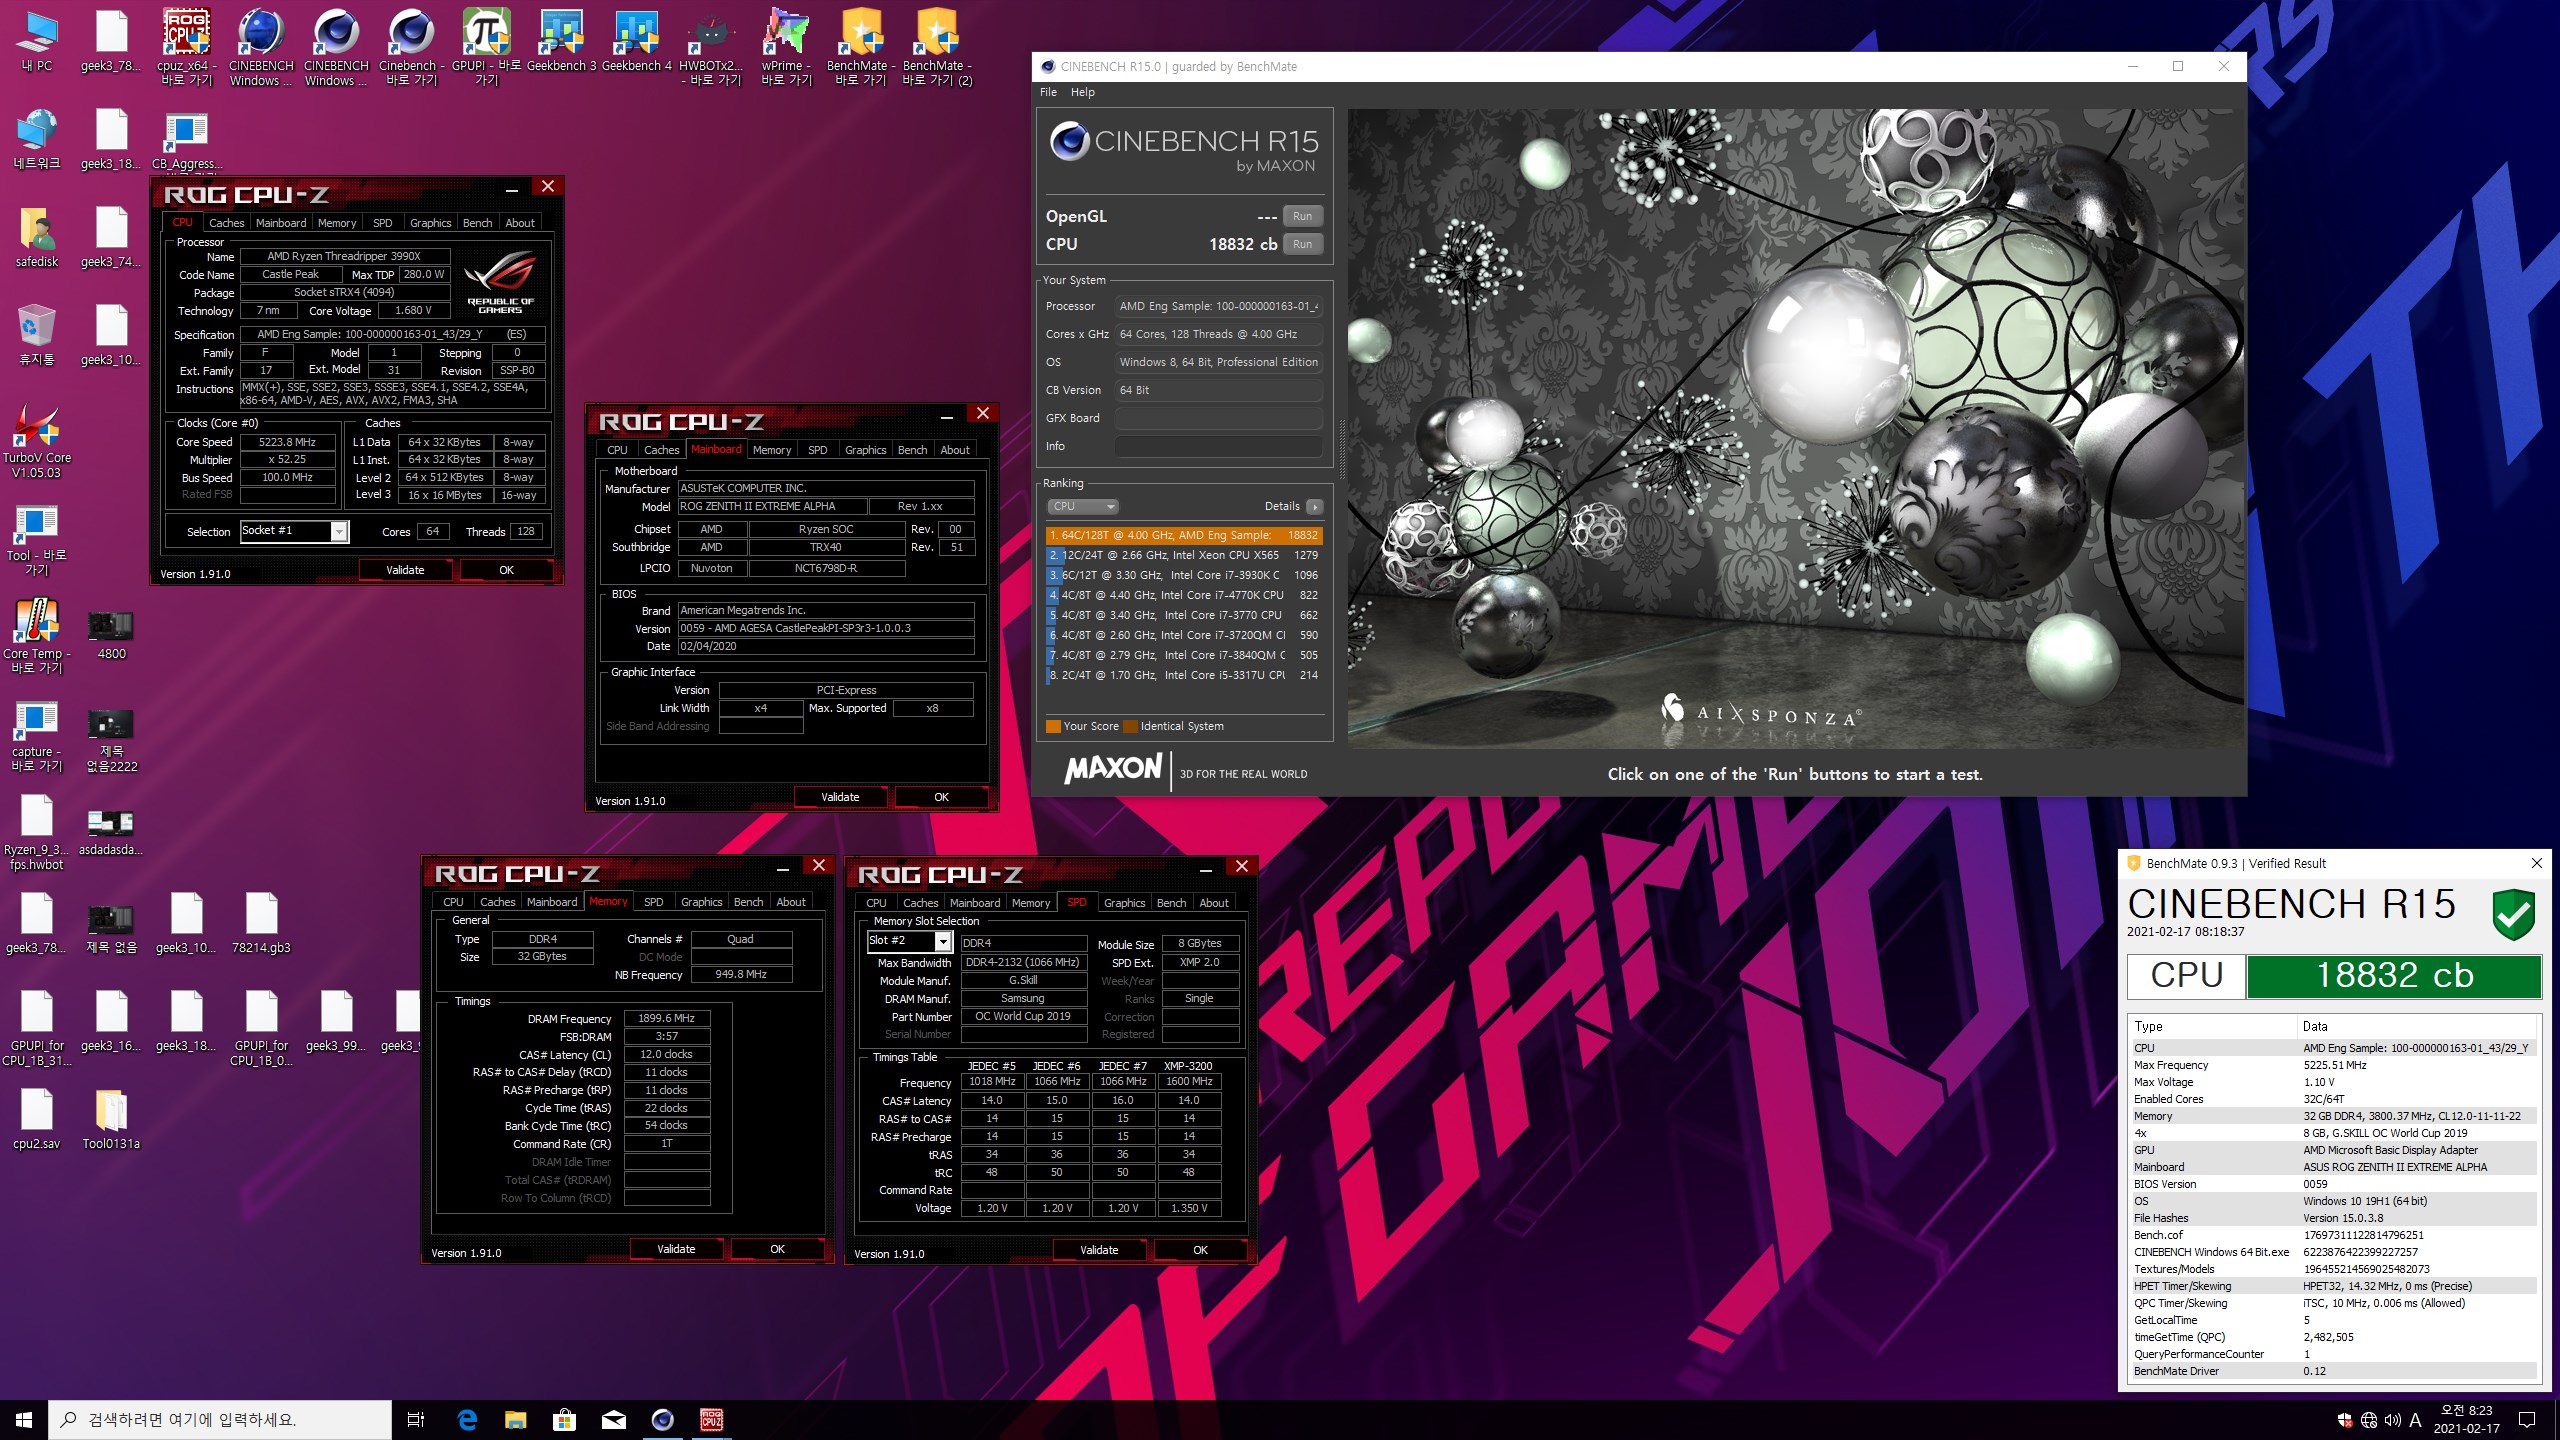
Task: Expand the Socket #1 selection dropdown
Action: tap(339, 532)
